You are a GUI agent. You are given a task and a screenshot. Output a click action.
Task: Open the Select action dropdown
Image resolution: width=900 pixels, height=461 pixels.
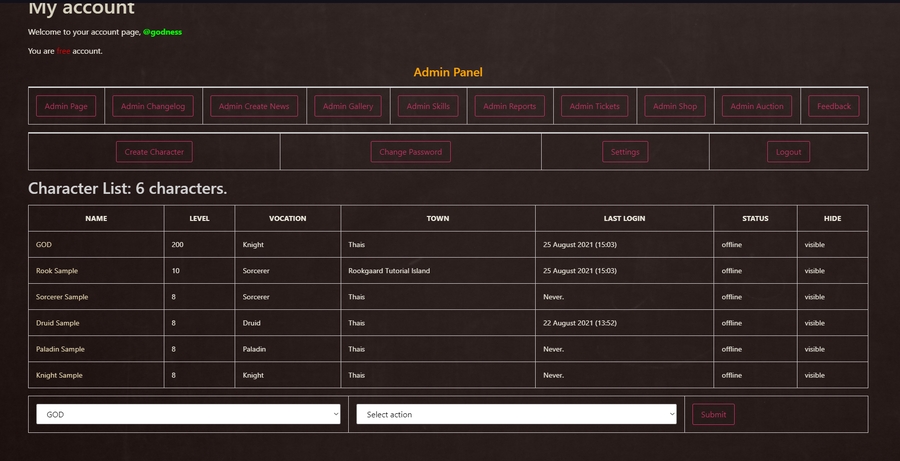pos(516,414)
